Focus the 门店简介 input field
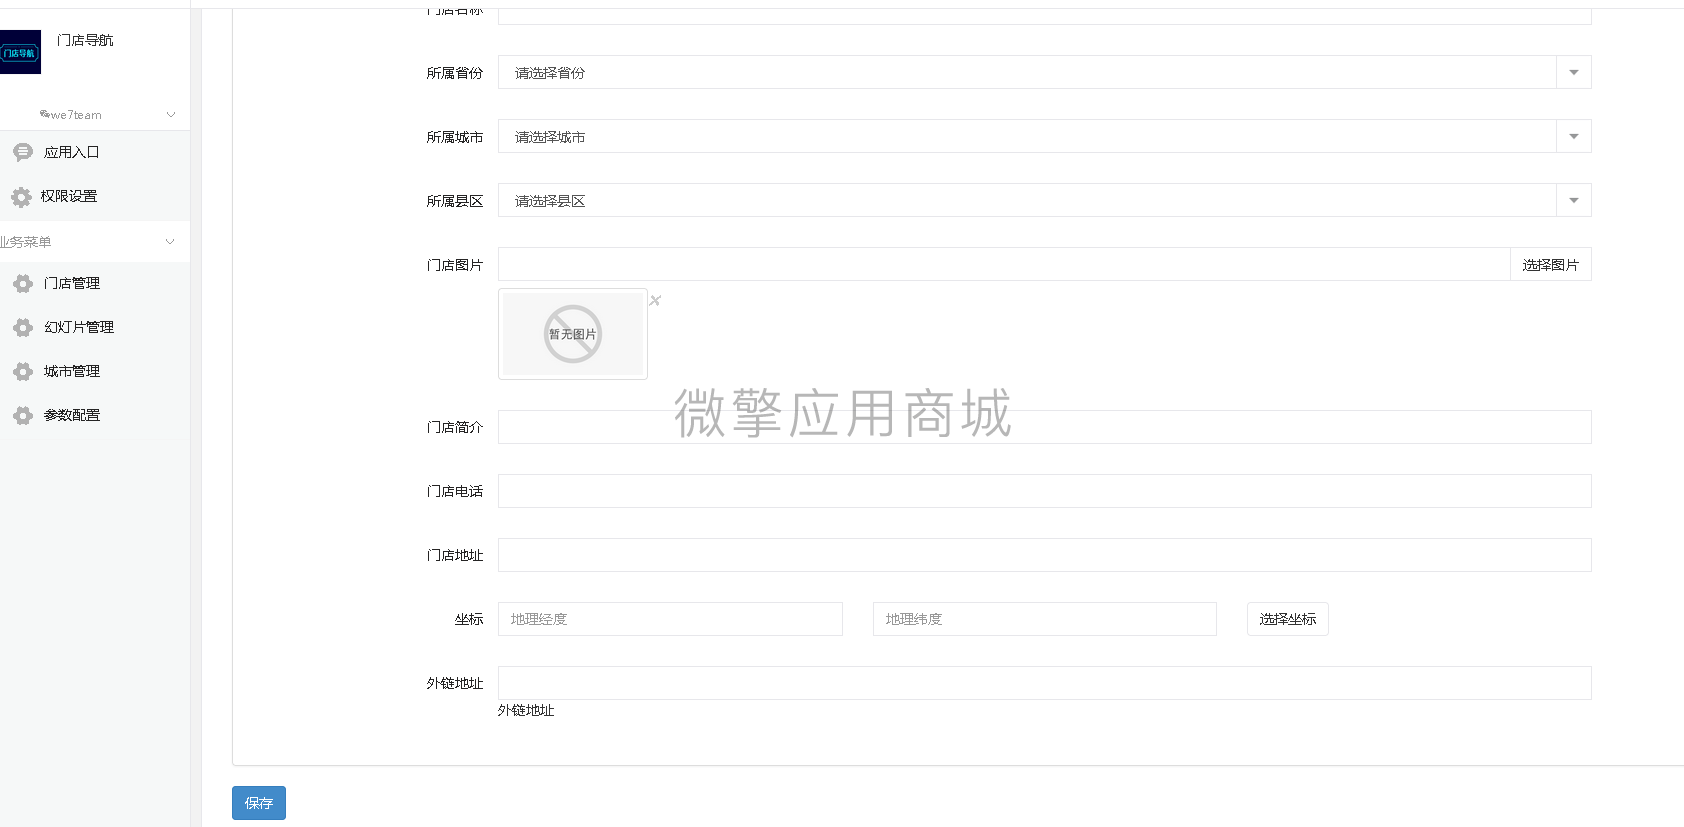 tap(1045, 427)
